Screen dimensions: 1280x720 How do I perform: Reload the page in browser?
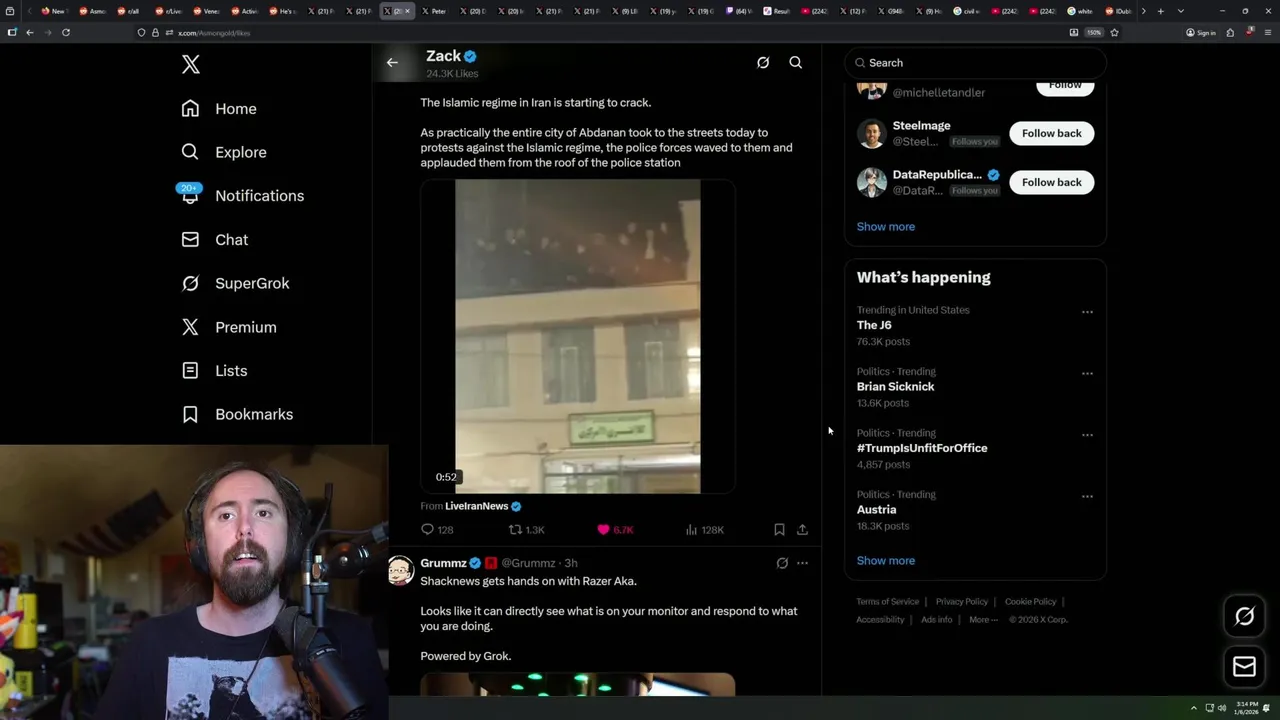point(66,32)
